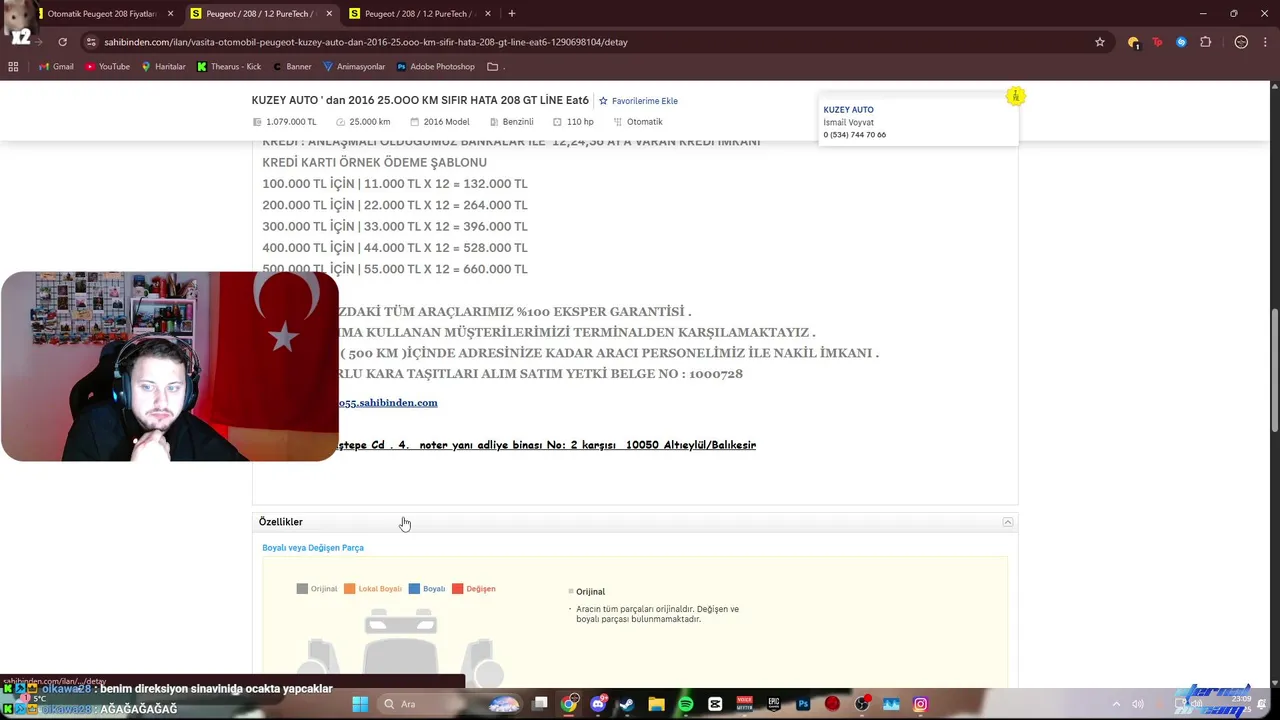Click the listing title KUZEY AUTO 208 GT LİNE
This screenshot has width=1280, height=720.
tap(420, 101)
